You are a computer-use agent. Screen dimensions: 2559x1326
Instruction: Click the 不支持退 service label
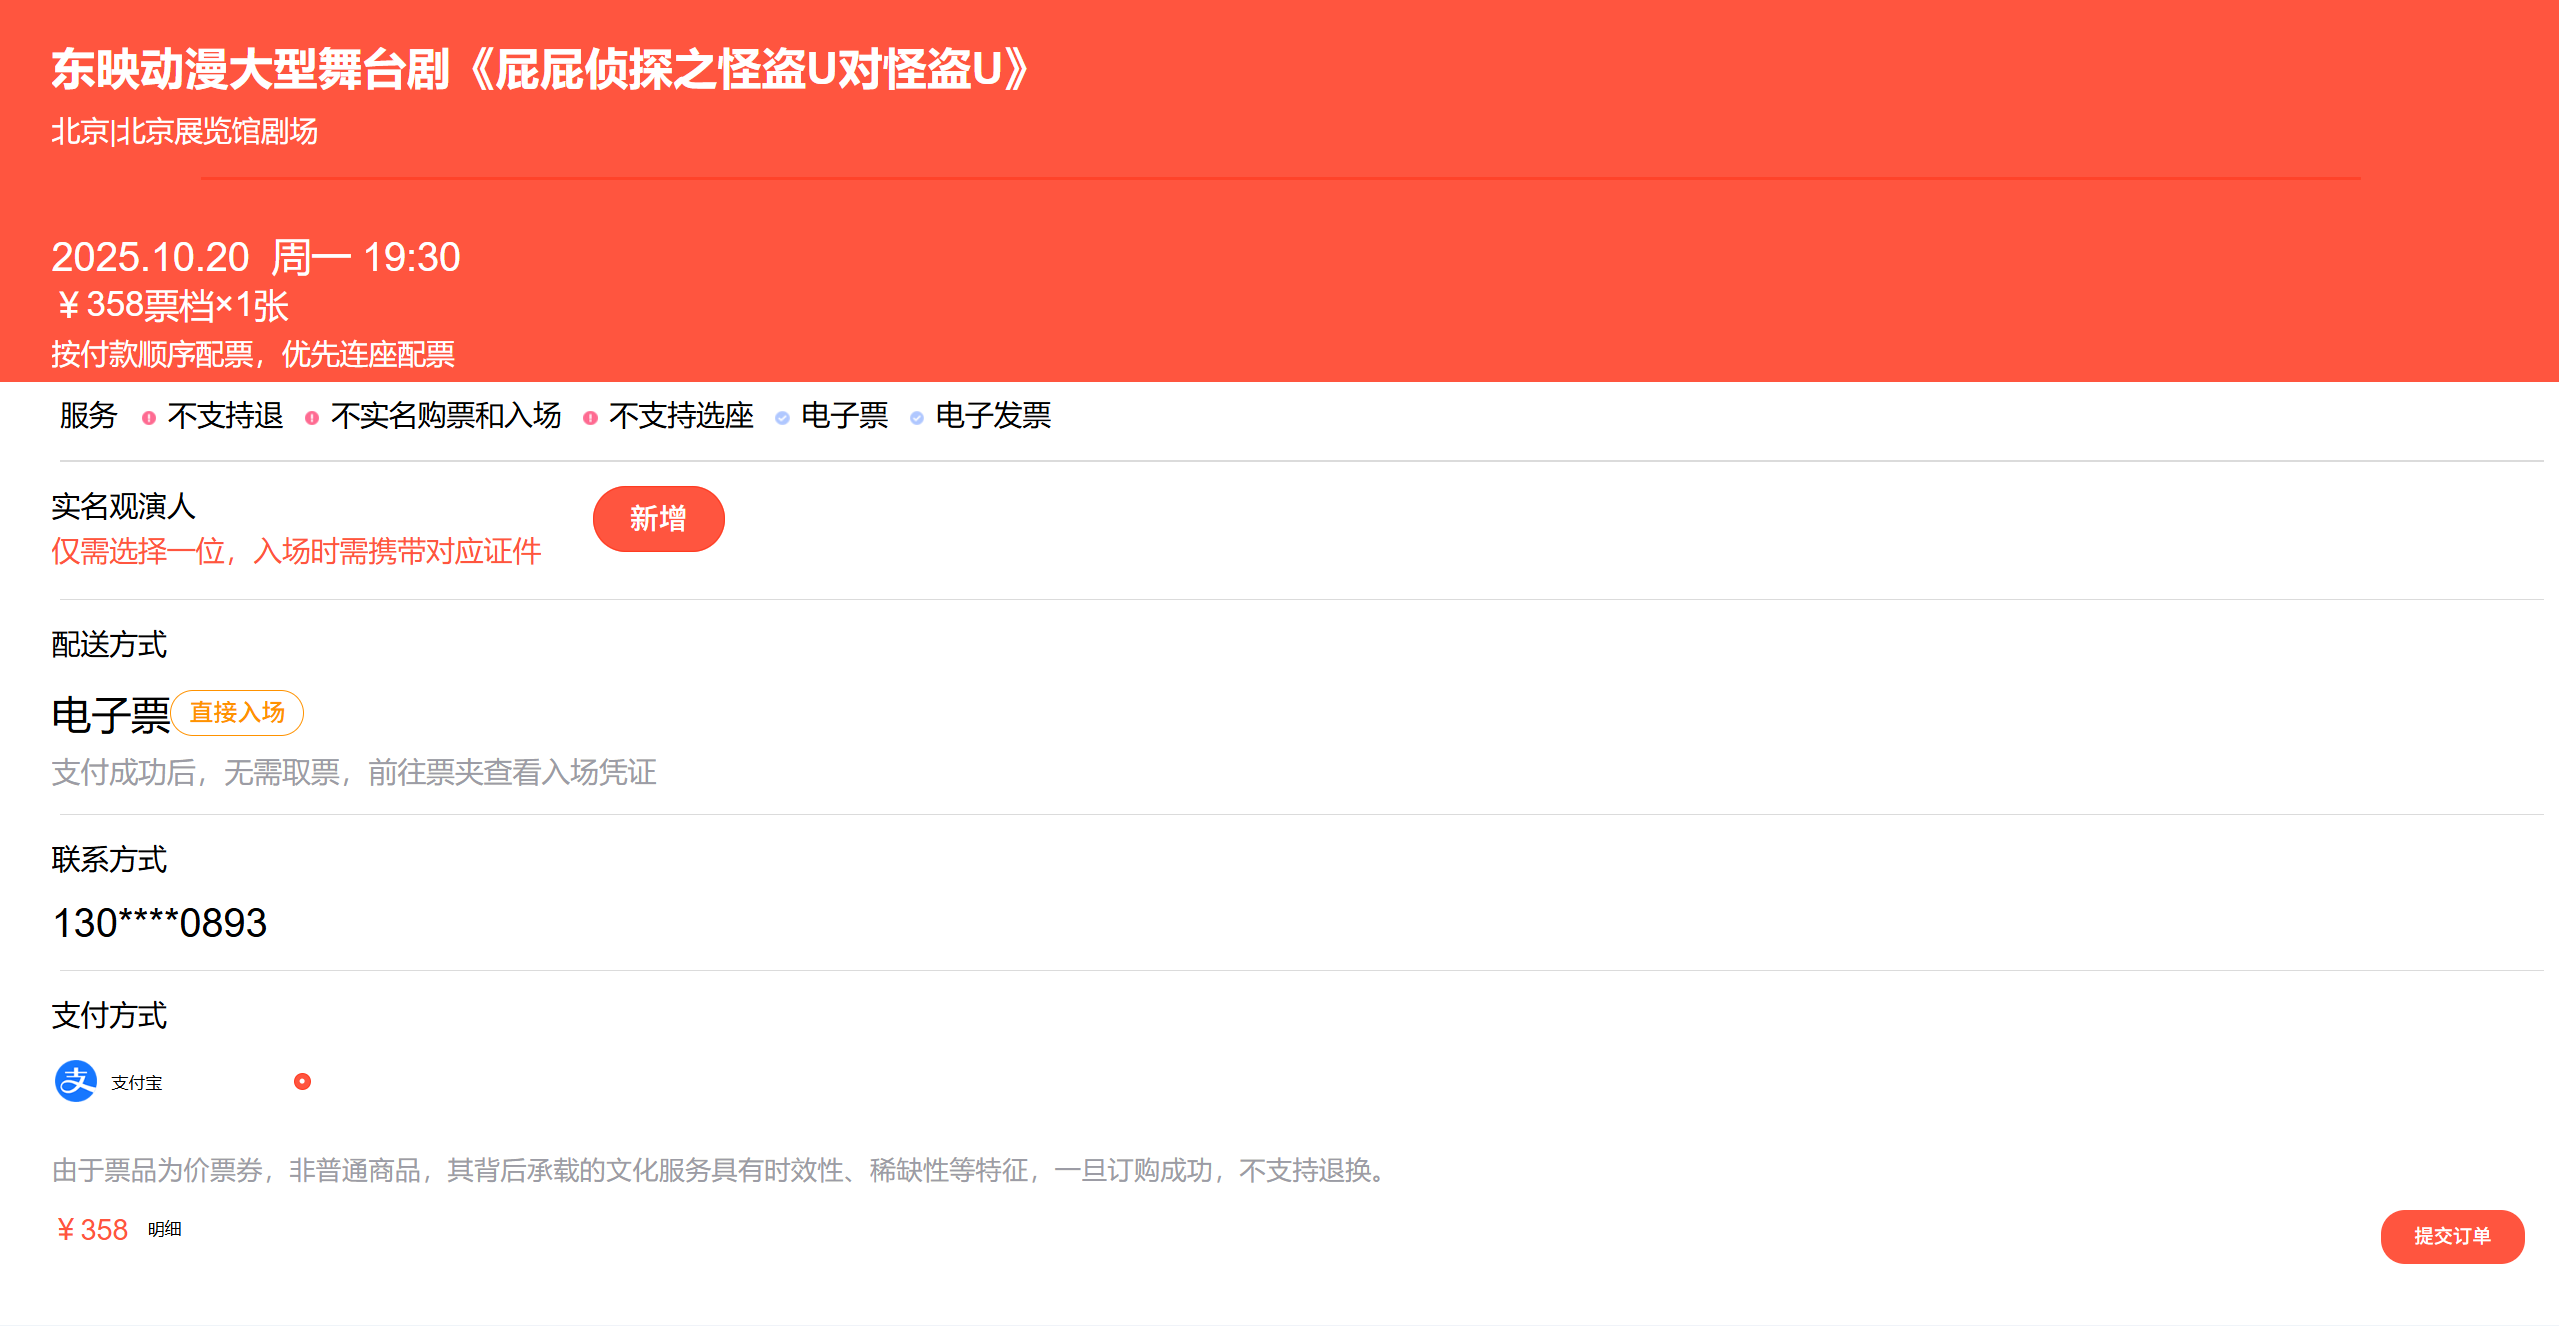225,416
